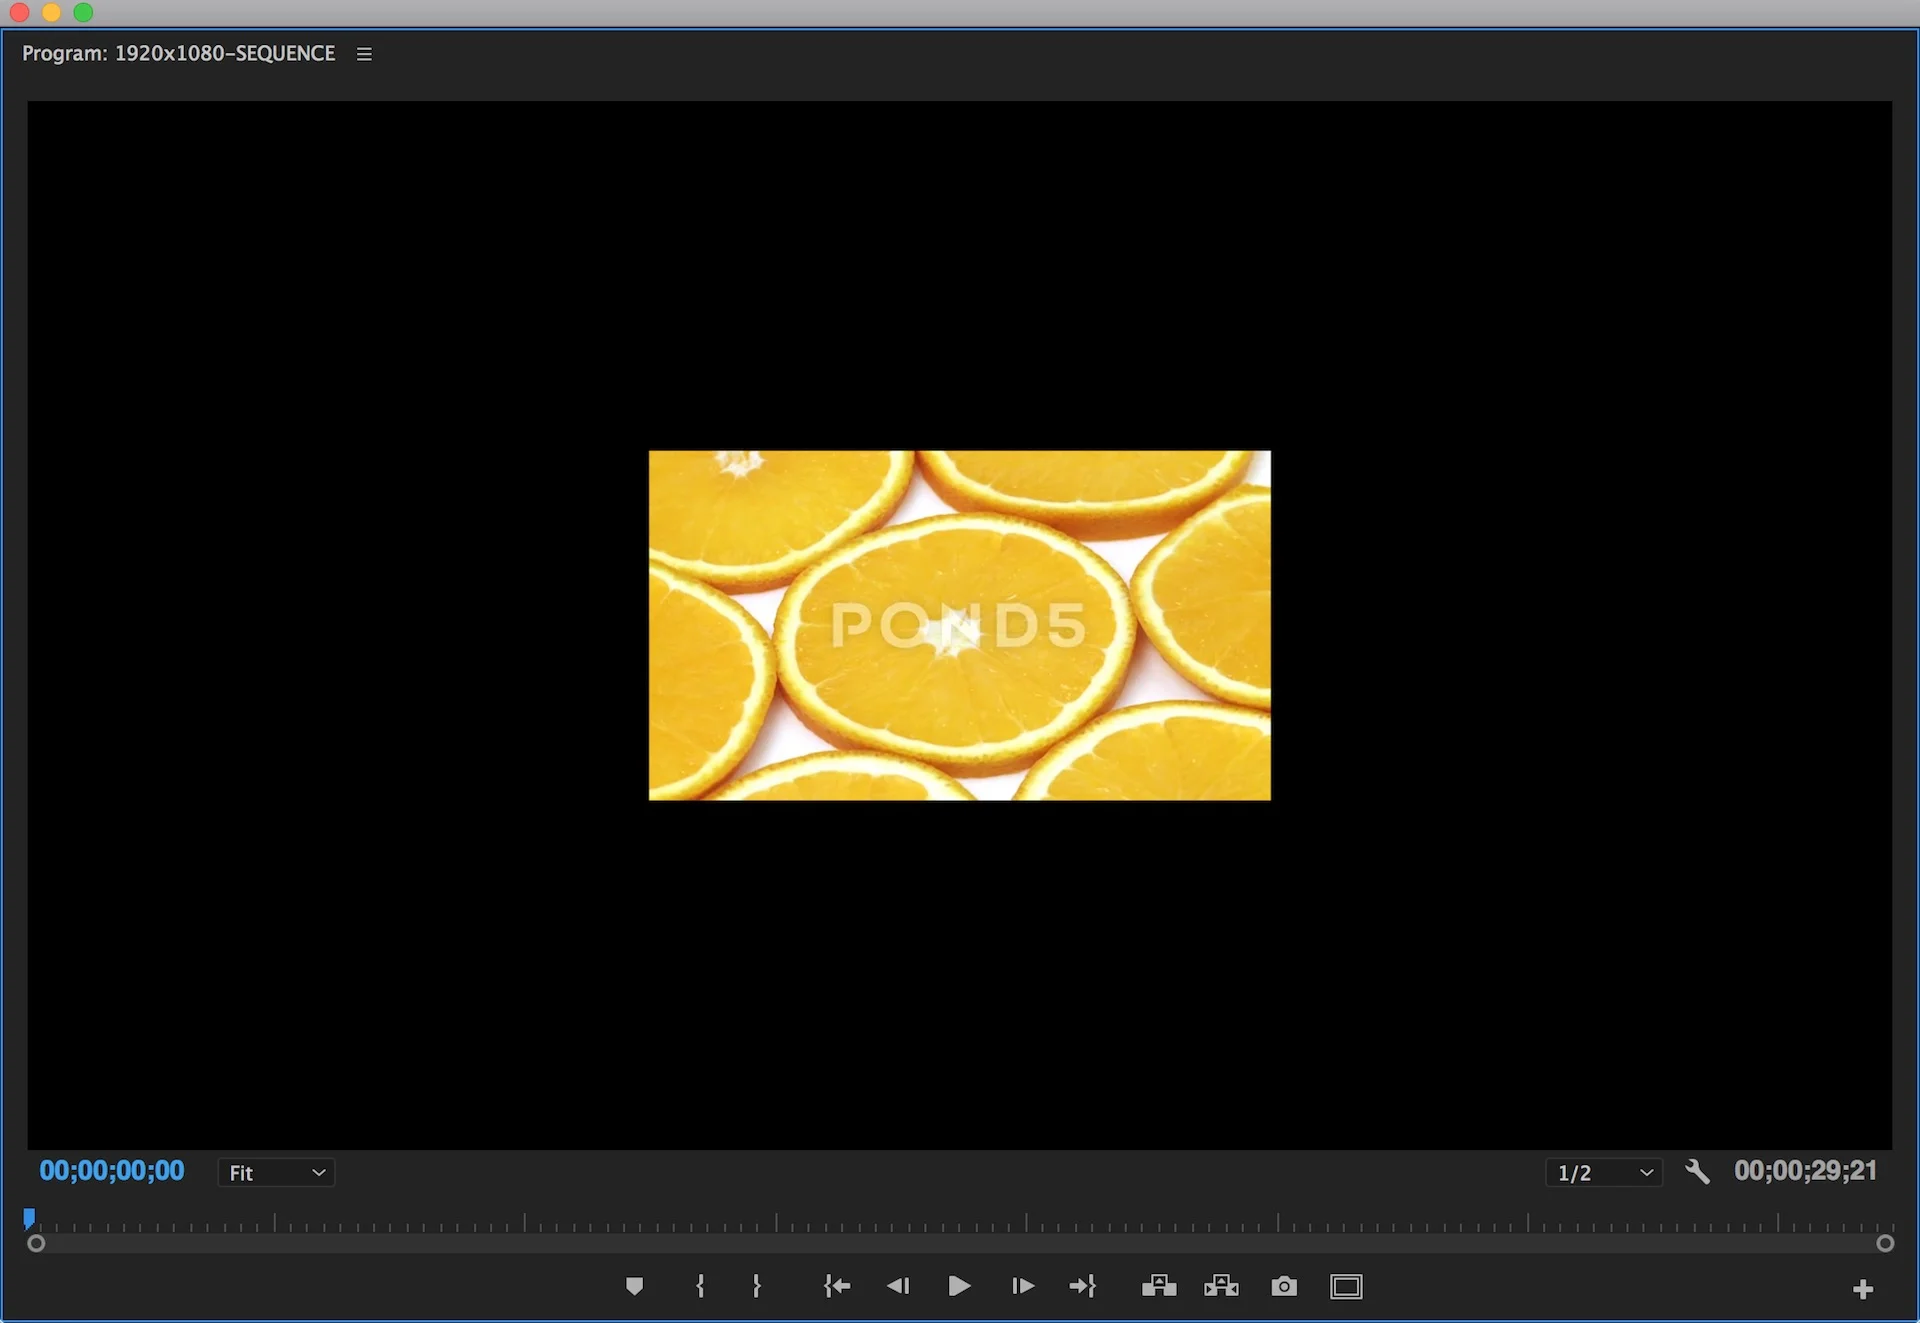The image size is (1920, 1323).
Task: Step forward one frame
Action: 1022,1286
